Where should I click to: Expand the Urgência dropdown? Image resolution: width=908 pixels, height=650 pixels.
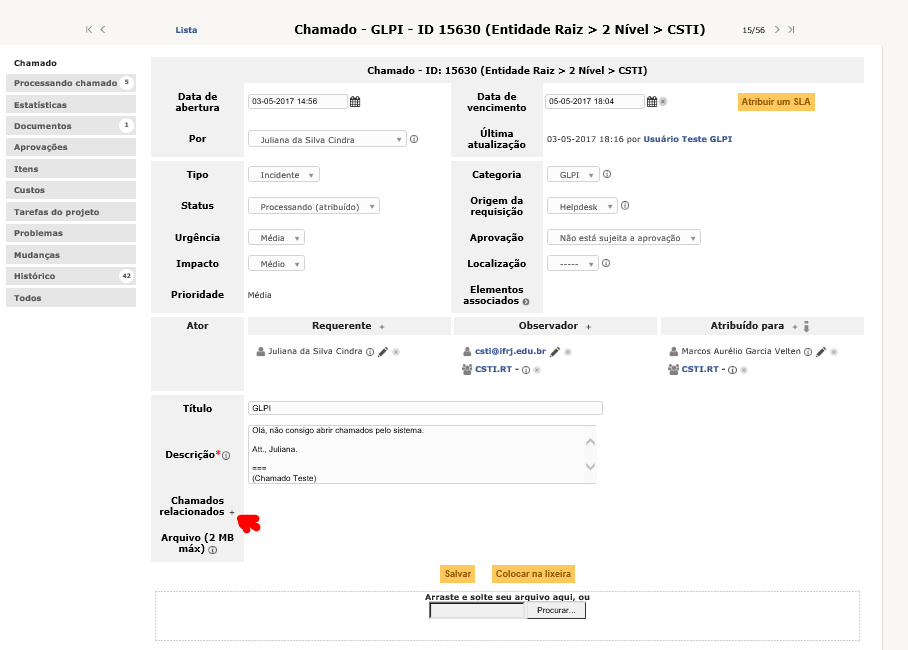pos(276,238)
